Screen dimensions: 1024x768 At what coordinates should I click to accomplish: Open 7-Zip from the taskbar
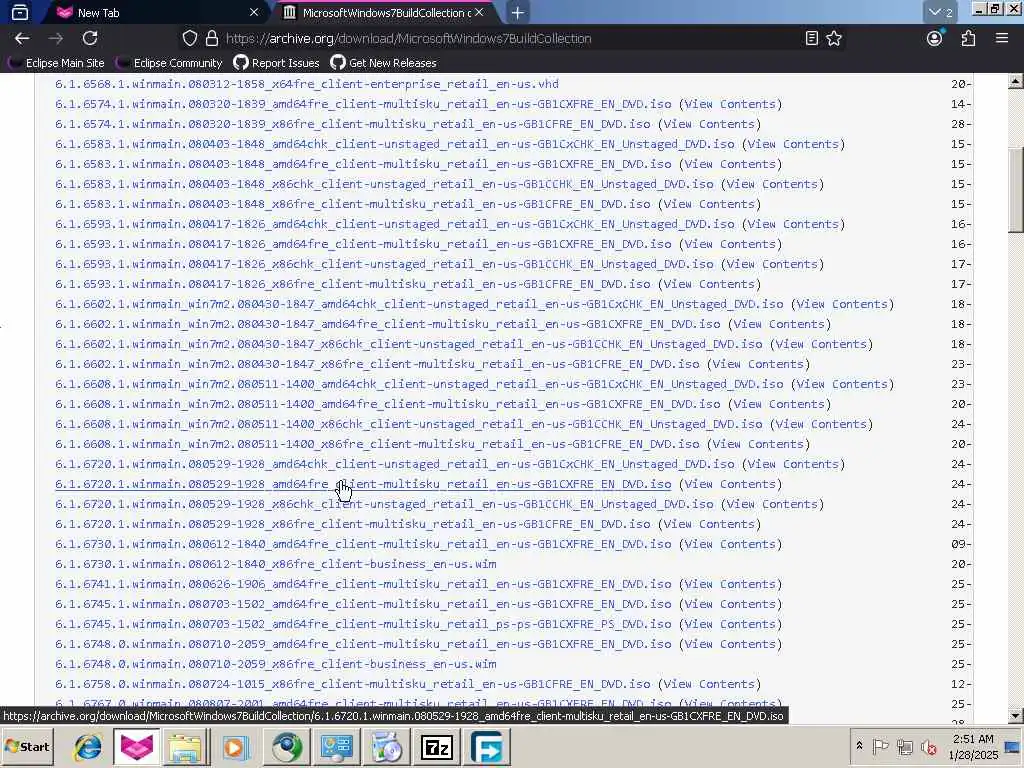(437, 747)
